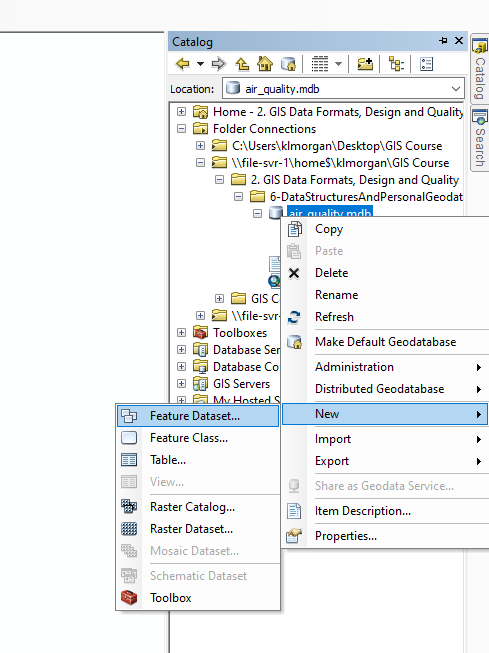Open the Import submenu
489x653 pixels.
pyautogui.click(x=385, y=439)
